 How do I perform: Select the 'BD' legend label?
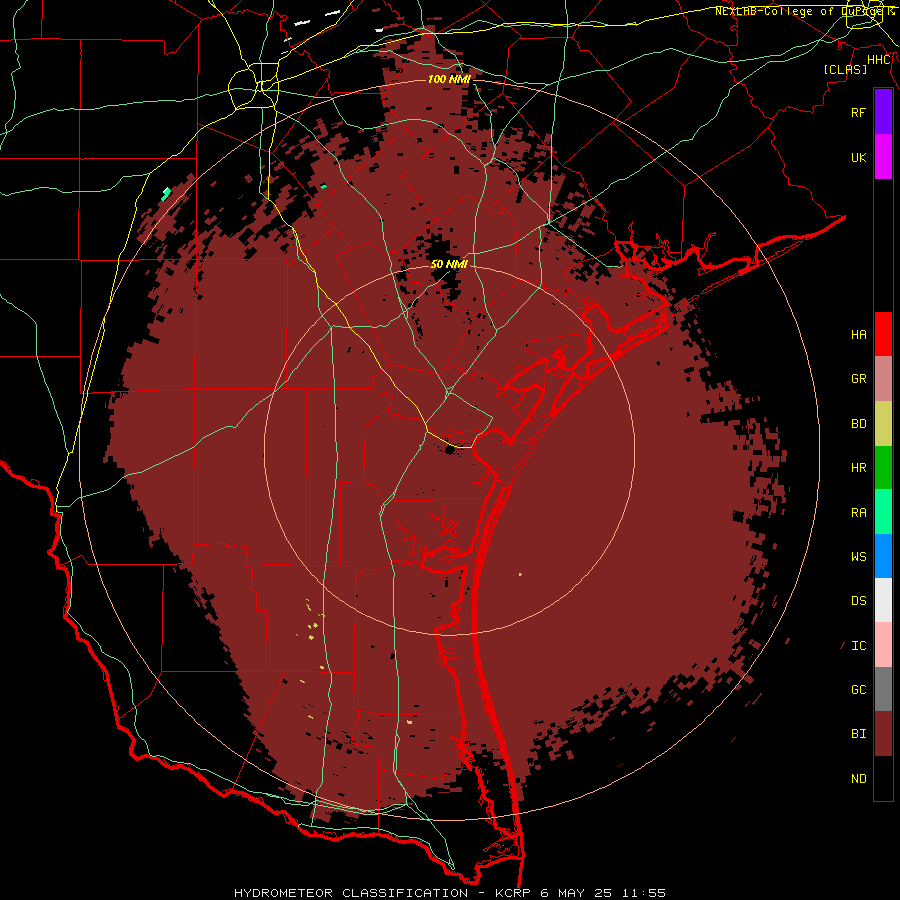[858, 424]
